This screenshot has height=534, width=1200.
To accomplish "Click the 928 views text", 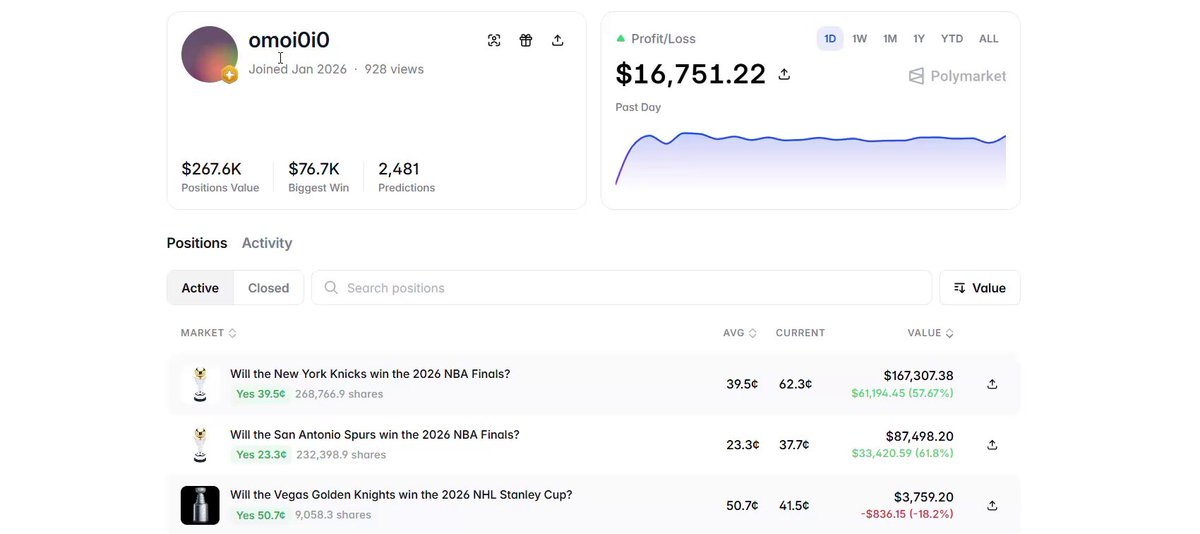I will point(394,69).
